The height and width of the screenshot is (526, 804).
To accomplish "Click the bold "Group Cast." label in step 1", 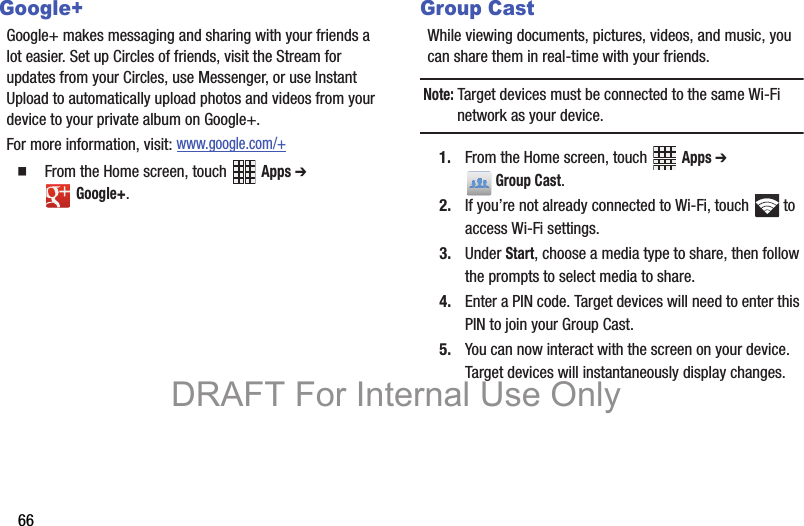I will click(x=530, y=180).
